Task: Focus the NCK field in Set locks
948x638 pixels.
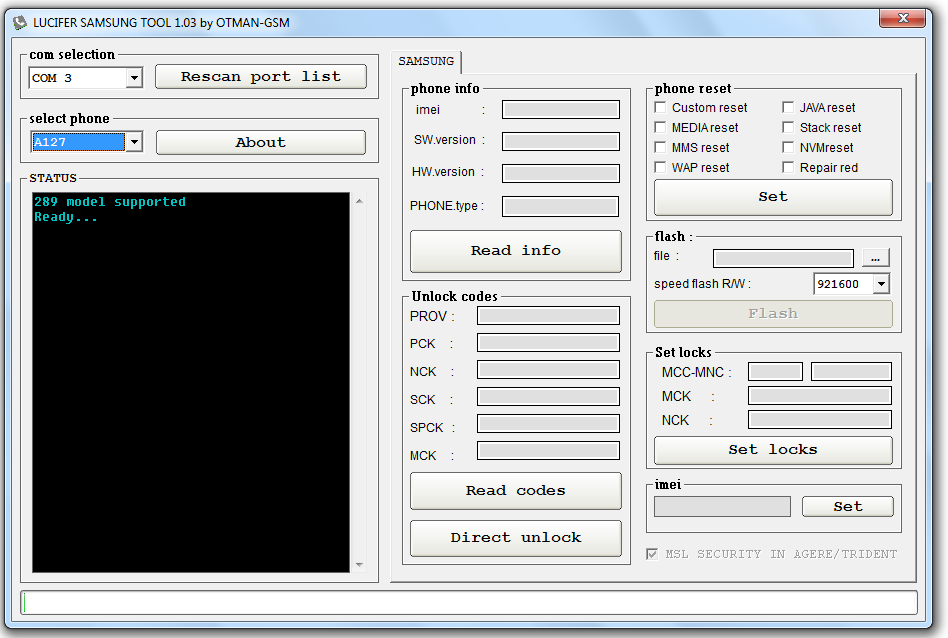Action: (820, 420)
